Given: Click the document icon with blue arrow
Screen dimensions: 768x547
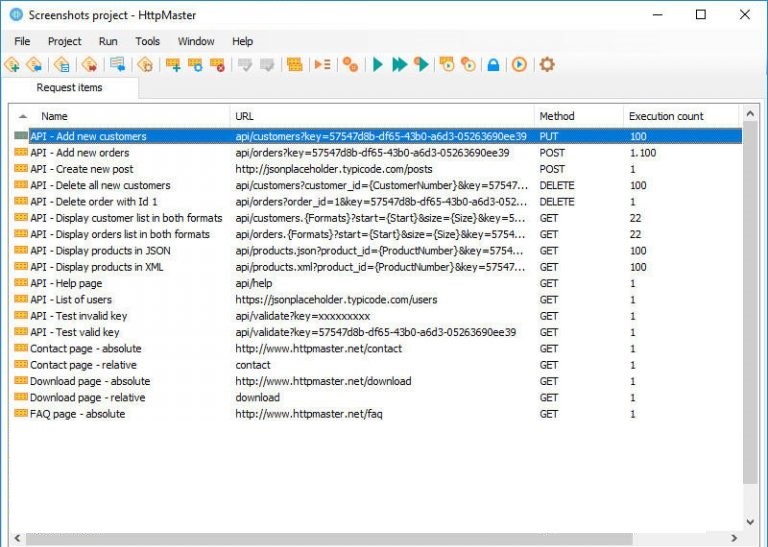Looking at the screenshot, I should [118, 64].
